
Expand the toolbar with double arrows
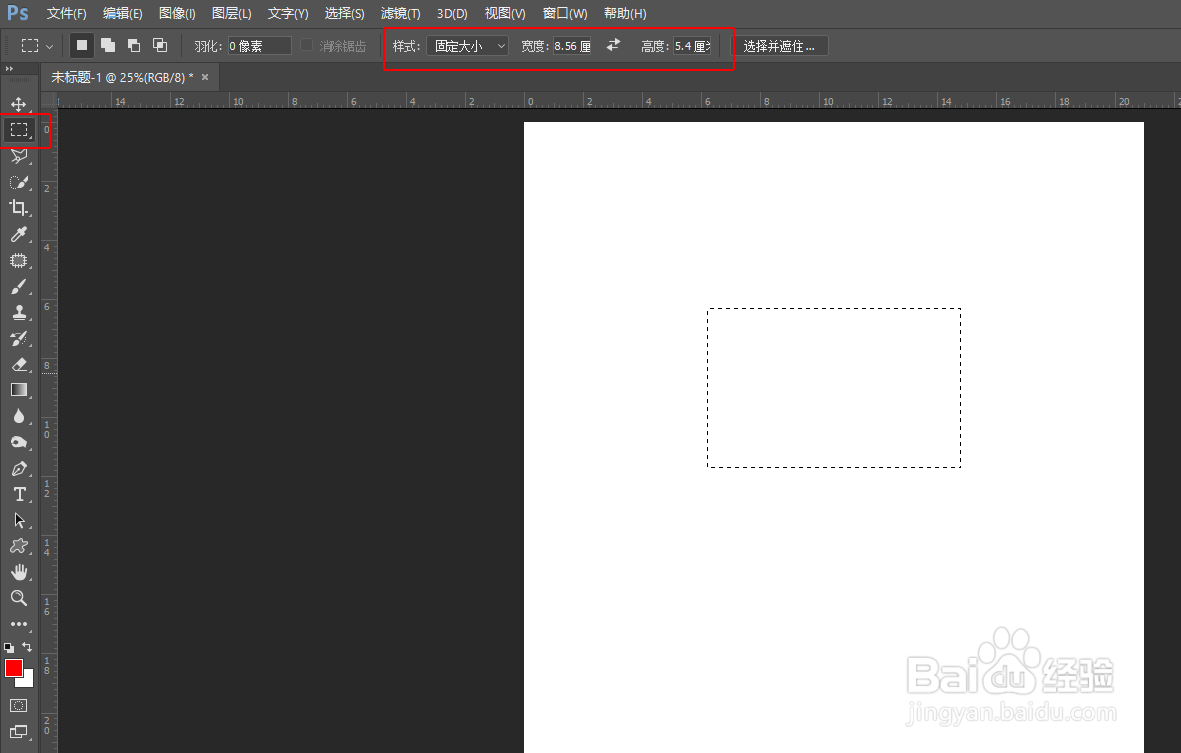click(x=9, y=69)
